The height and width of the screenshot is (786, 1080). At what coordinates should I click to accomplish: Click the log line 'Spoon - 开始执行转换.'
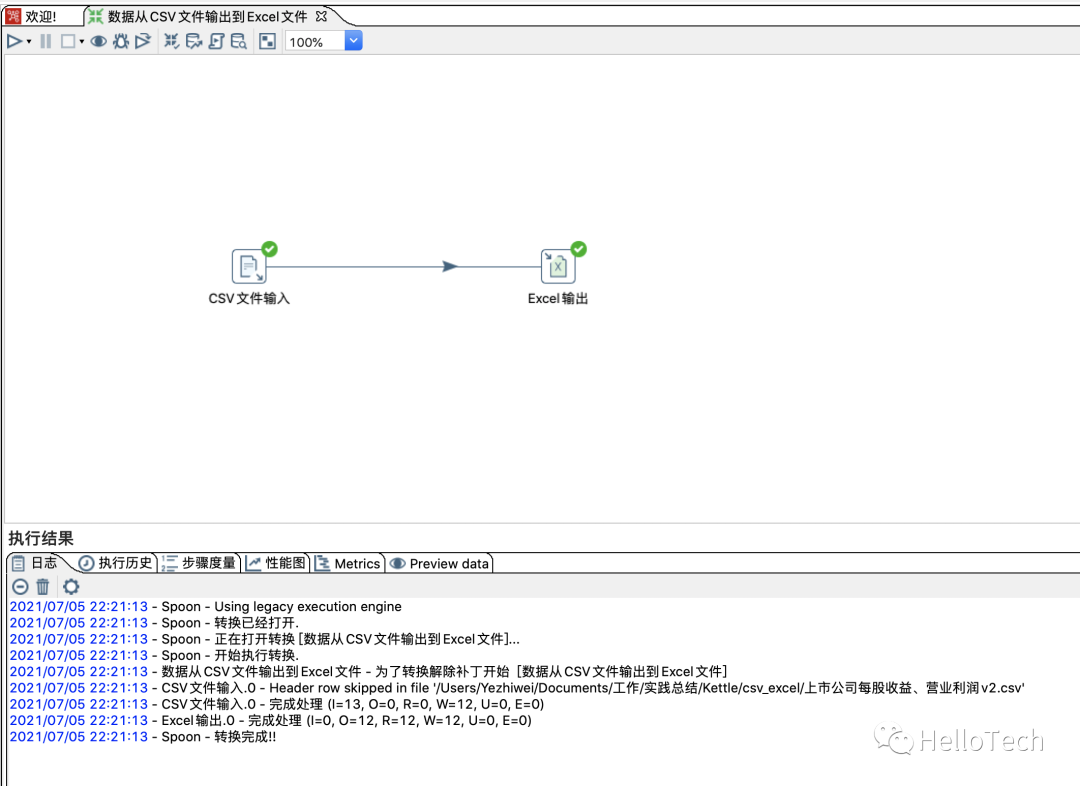pos(154,656)
